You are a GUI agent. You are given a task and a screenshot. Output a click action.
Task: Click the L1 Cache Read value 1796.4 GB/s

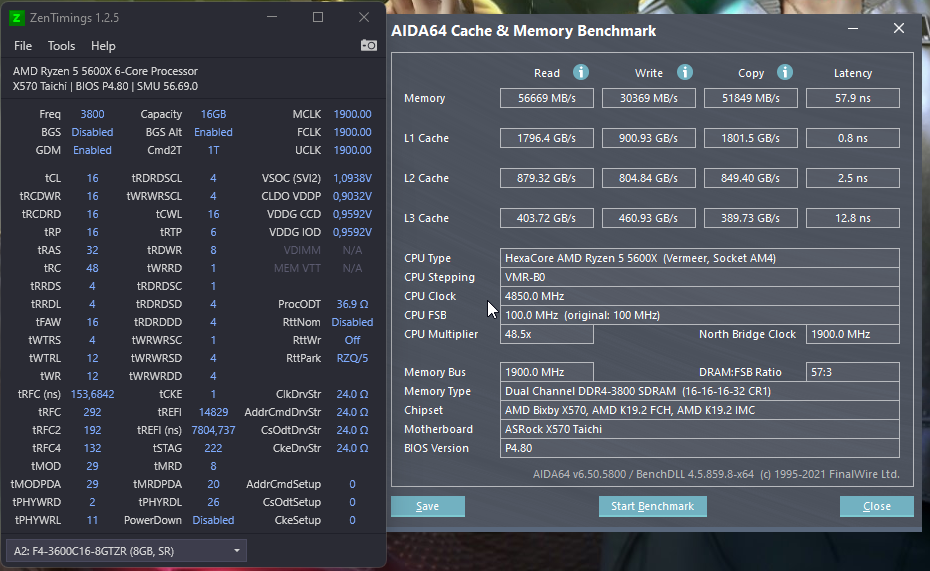click(x=547, y=138)
